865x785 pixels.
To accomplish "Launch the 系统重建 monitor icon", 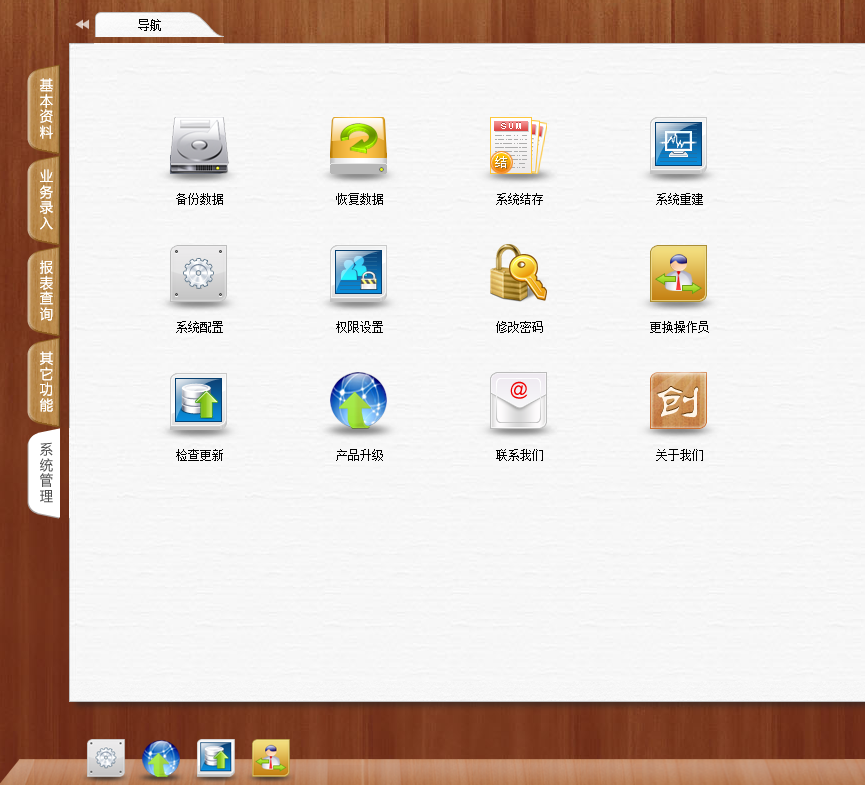I will [679, 146].
